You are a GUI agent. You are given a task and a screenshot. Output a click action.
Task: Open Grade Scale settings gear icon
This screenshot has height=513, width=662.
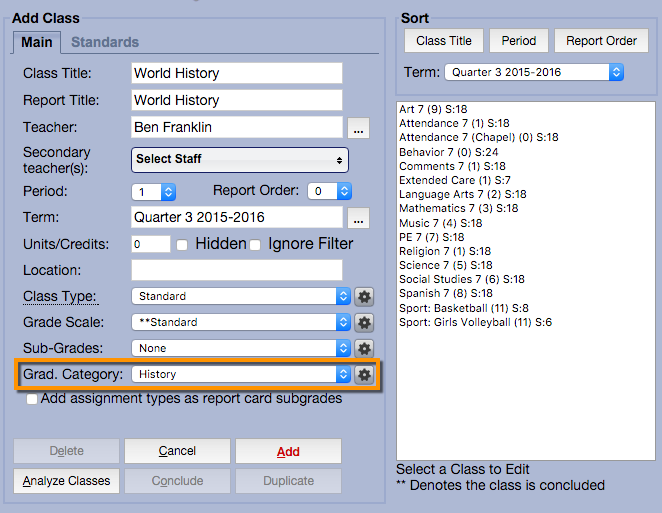(364, 322)
